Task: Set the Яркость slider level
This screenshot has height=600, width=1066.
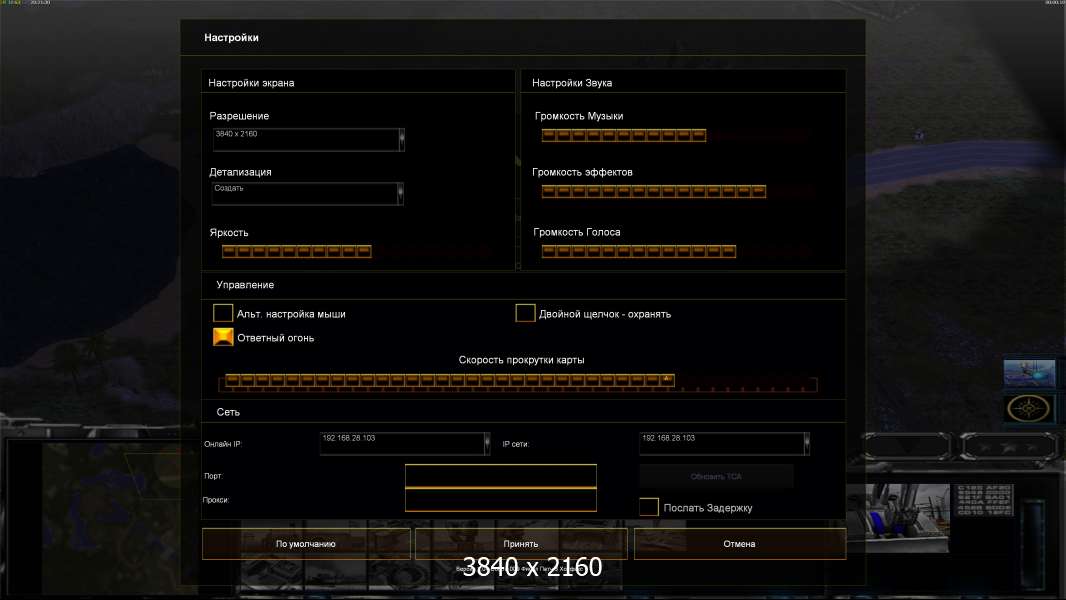Action: point(296,252)
